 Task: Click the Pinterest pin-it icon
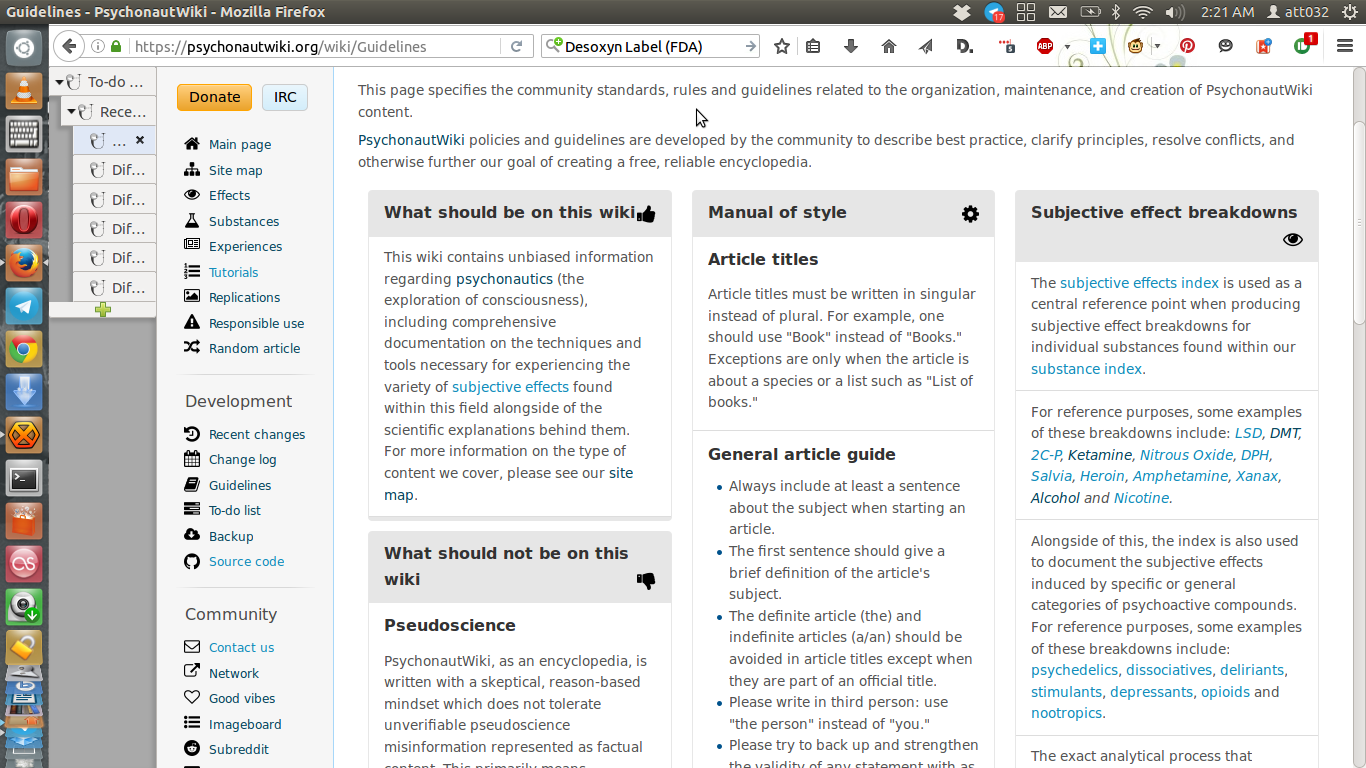(1187, 46)
